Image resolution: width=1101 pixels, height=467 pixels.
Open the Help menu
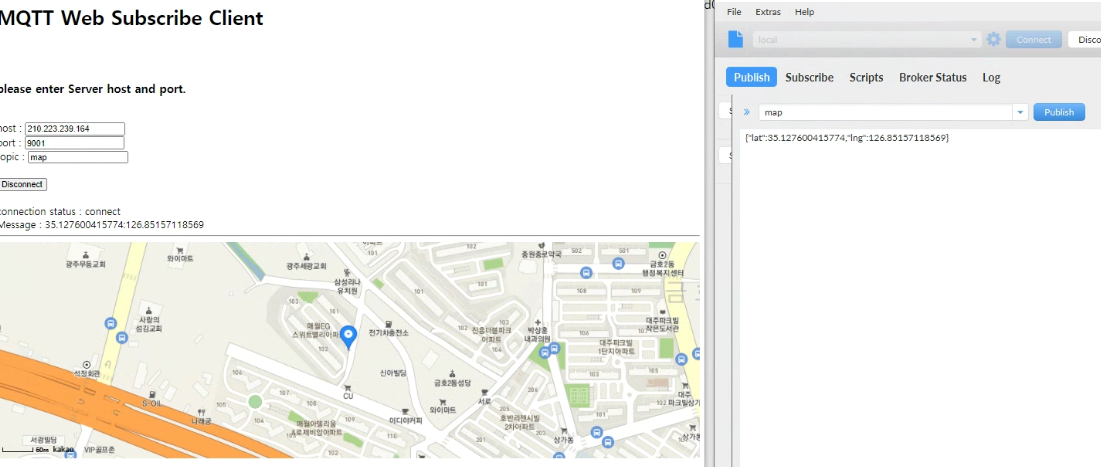coord(805,12)
